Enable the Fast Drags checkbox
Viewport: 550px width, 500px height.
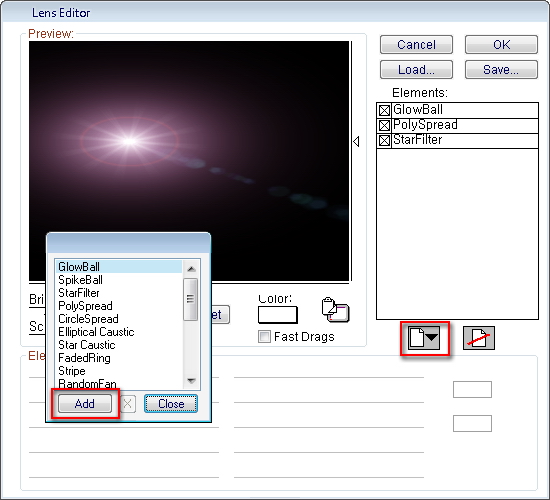click(x=264, y=336)
